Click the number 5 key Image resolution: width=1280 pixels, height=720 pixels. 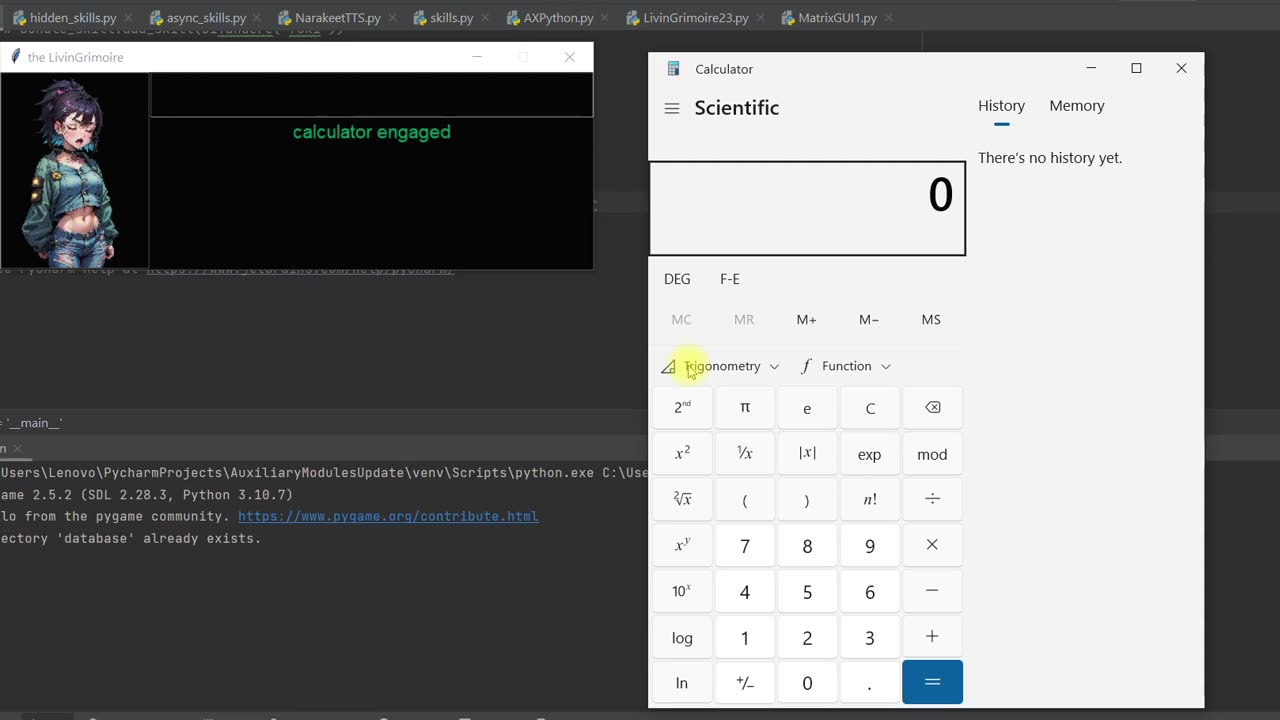807,591
